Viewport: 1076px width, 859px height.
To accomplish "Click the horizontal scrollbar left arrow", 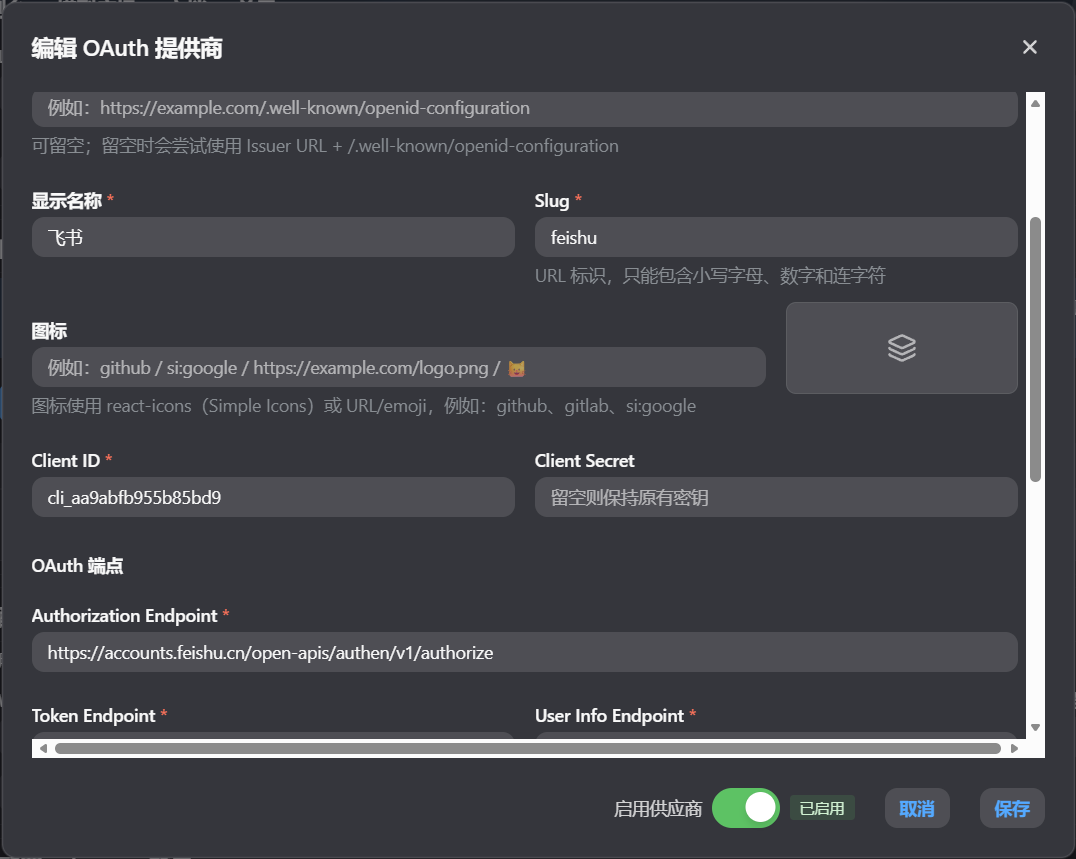I will (x=43, y=748).
